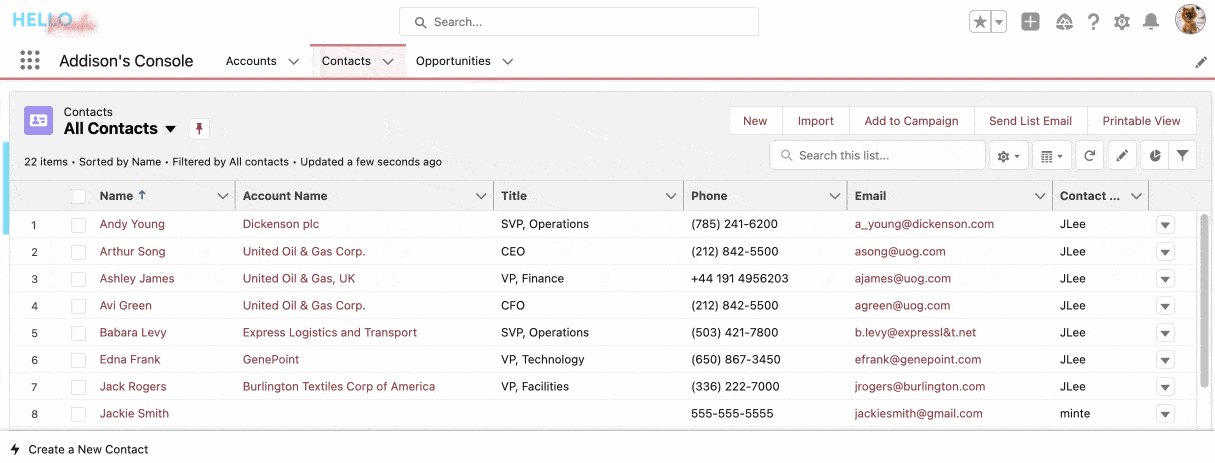The image size is (1215, 463).
Task: Open row actions for Avi Green
Action: pyautogui.click(x=1165, y=306)
